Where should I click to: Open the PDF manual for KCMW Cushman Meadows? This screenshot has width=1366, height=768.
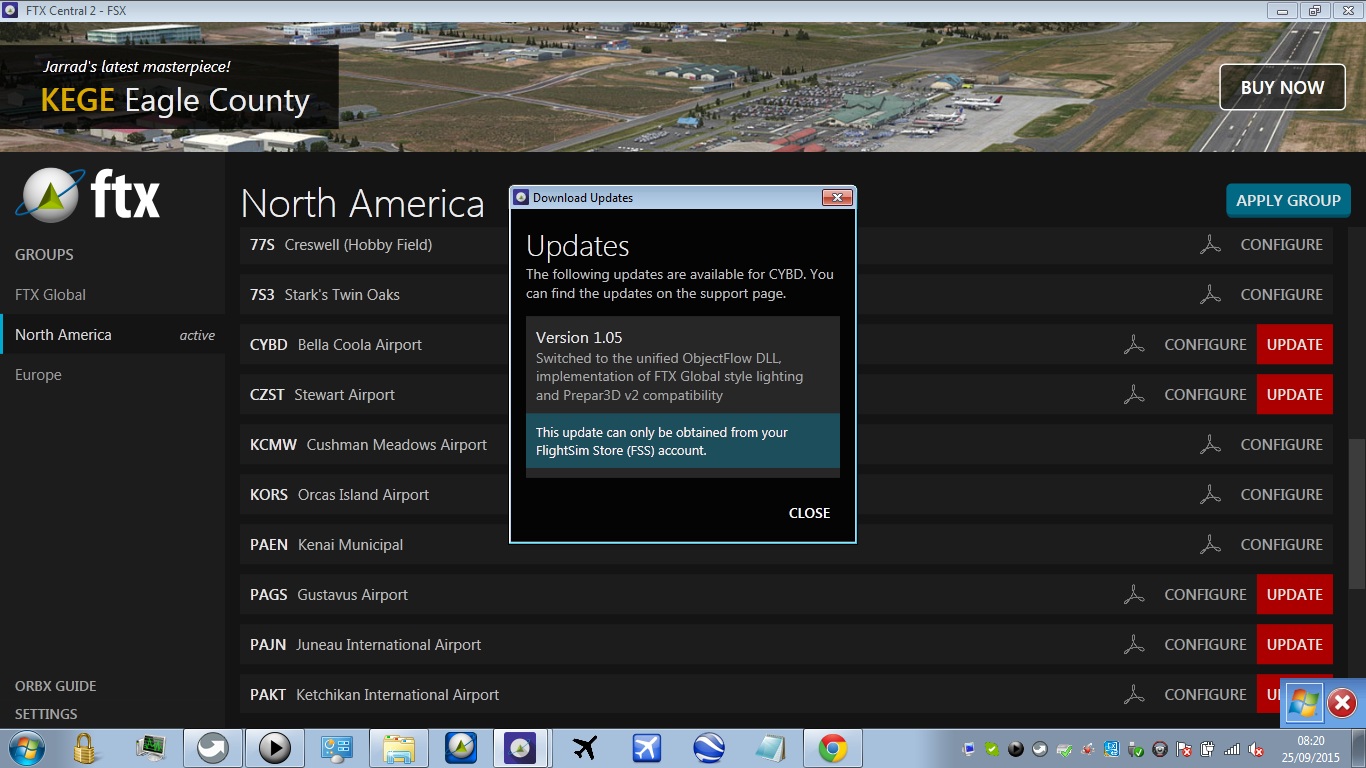pyautogui.click(x=1211, y=445)
